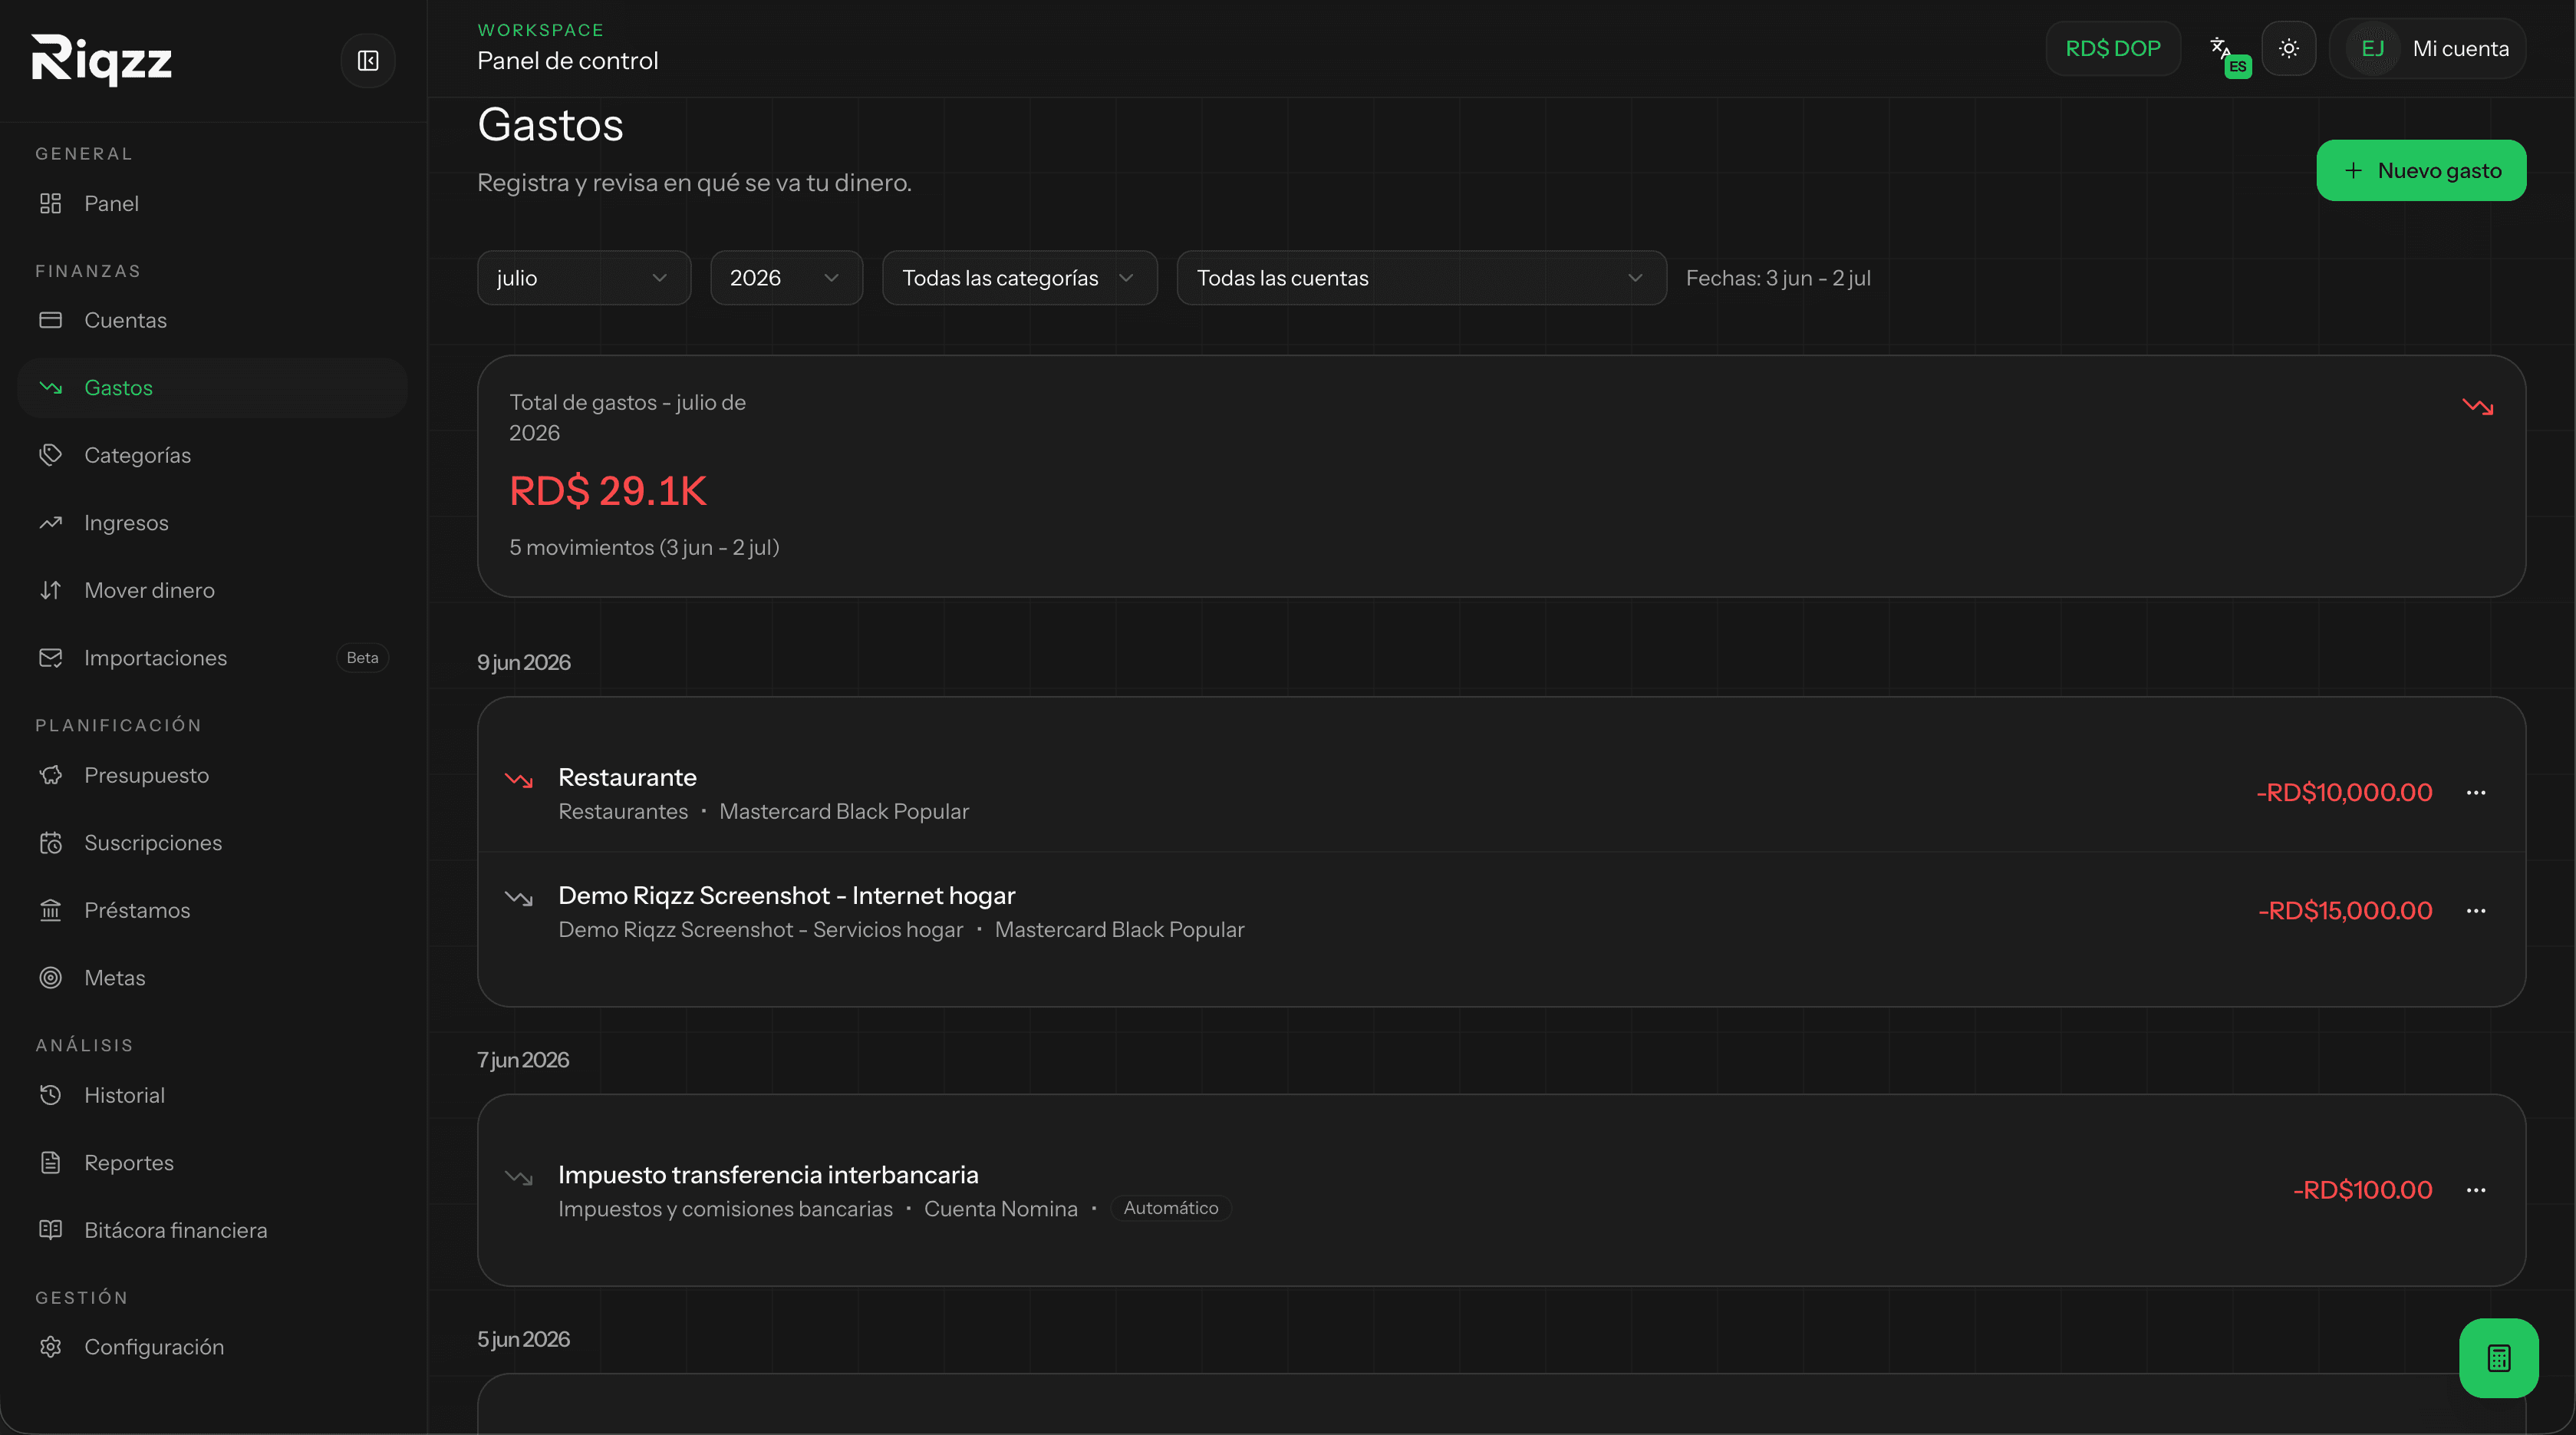Navigate to Metas
This screenshot has height=1435, width=2576.
point(212,978)
